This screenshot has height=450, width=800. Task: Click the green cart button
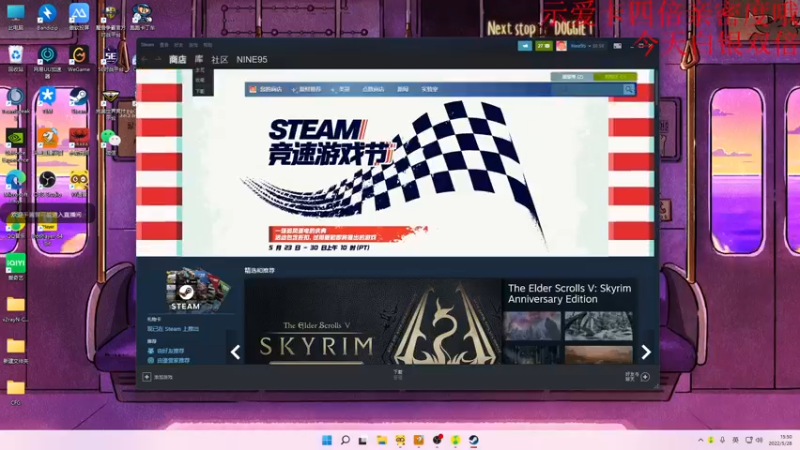pyautogui.click(x=615, y=77)
